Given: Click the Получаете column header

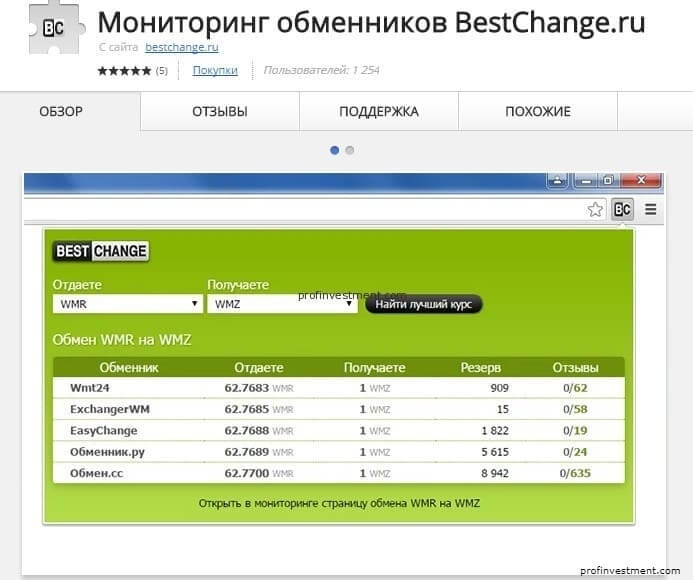Looking at the screenshot, I should (x=374, y=367).
